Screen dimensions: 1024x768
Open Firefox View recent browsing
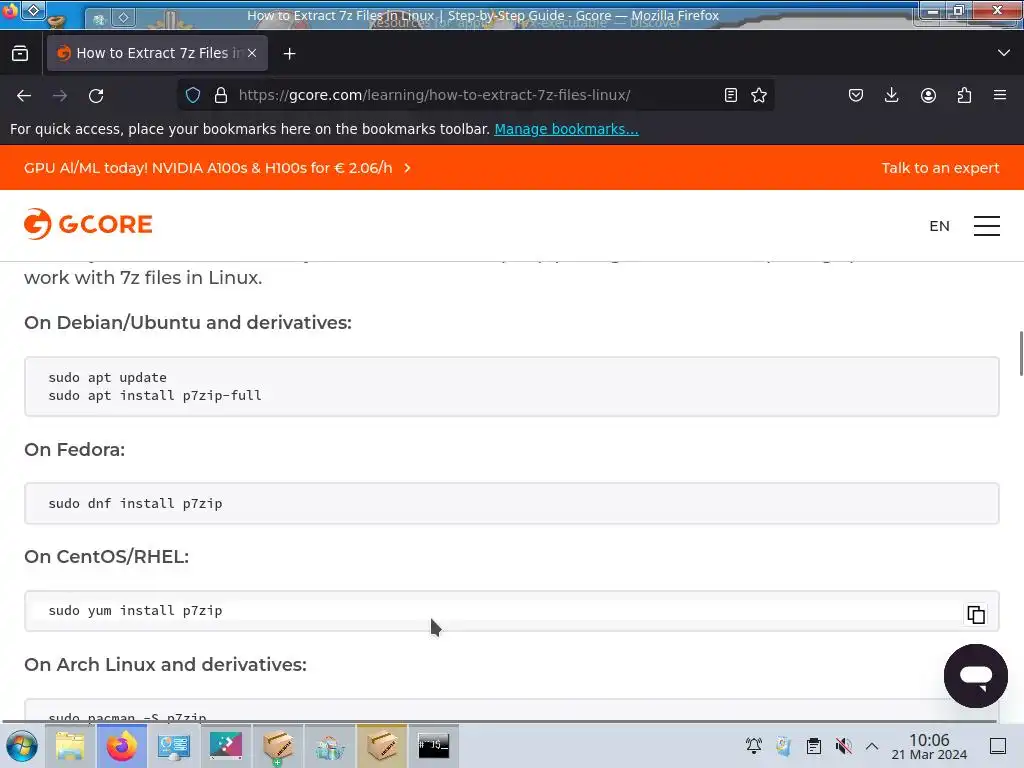coord(20,53)
